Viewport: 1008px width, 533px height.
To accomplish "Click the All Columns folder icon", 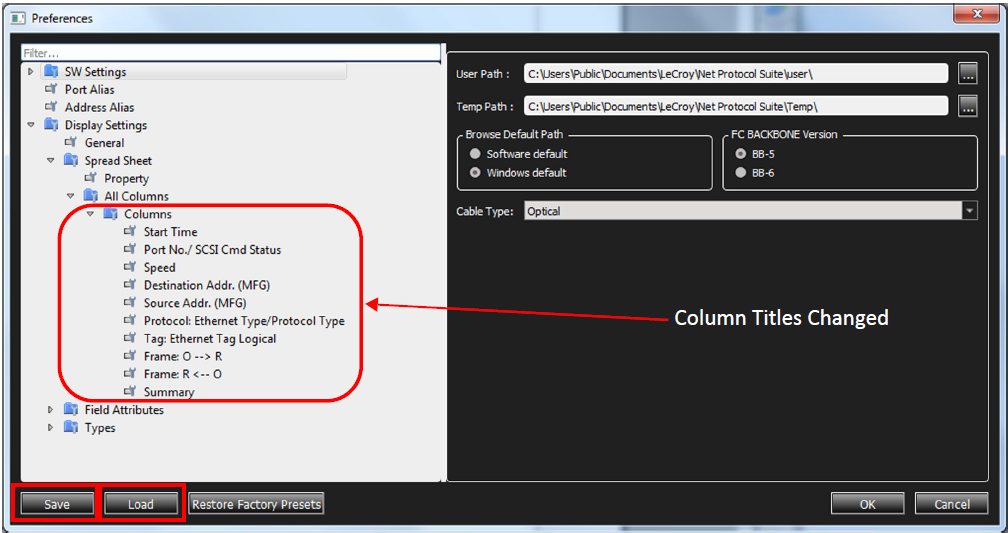I will [x=91, y=195].
